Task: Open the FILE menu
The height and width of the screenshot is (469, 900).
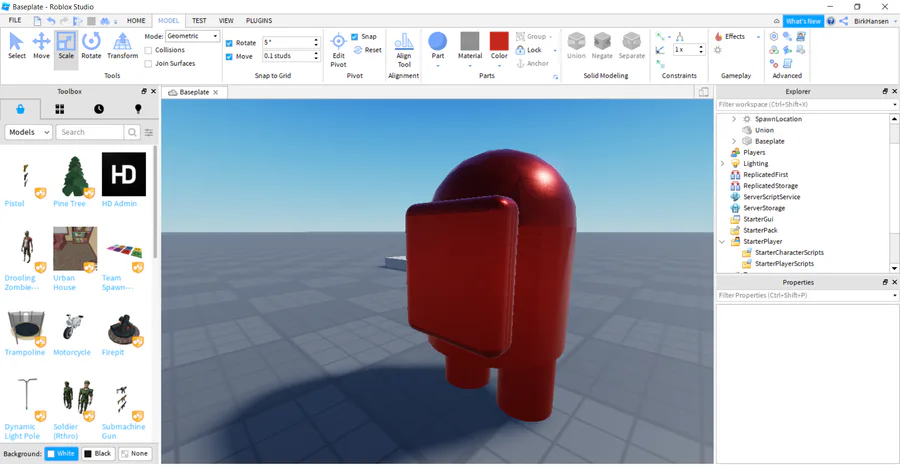Action: (15, 20)
